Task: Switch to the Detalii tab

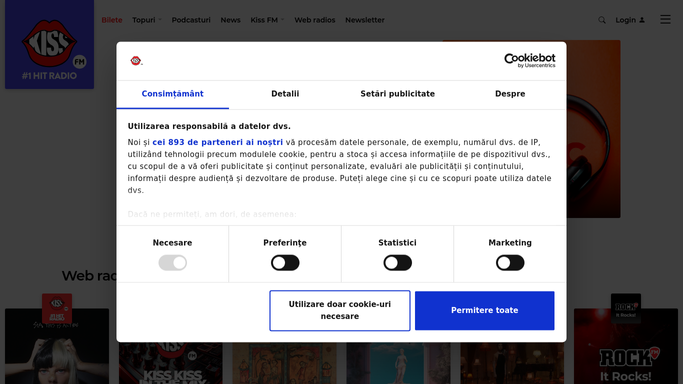Action: click(285, 94)
